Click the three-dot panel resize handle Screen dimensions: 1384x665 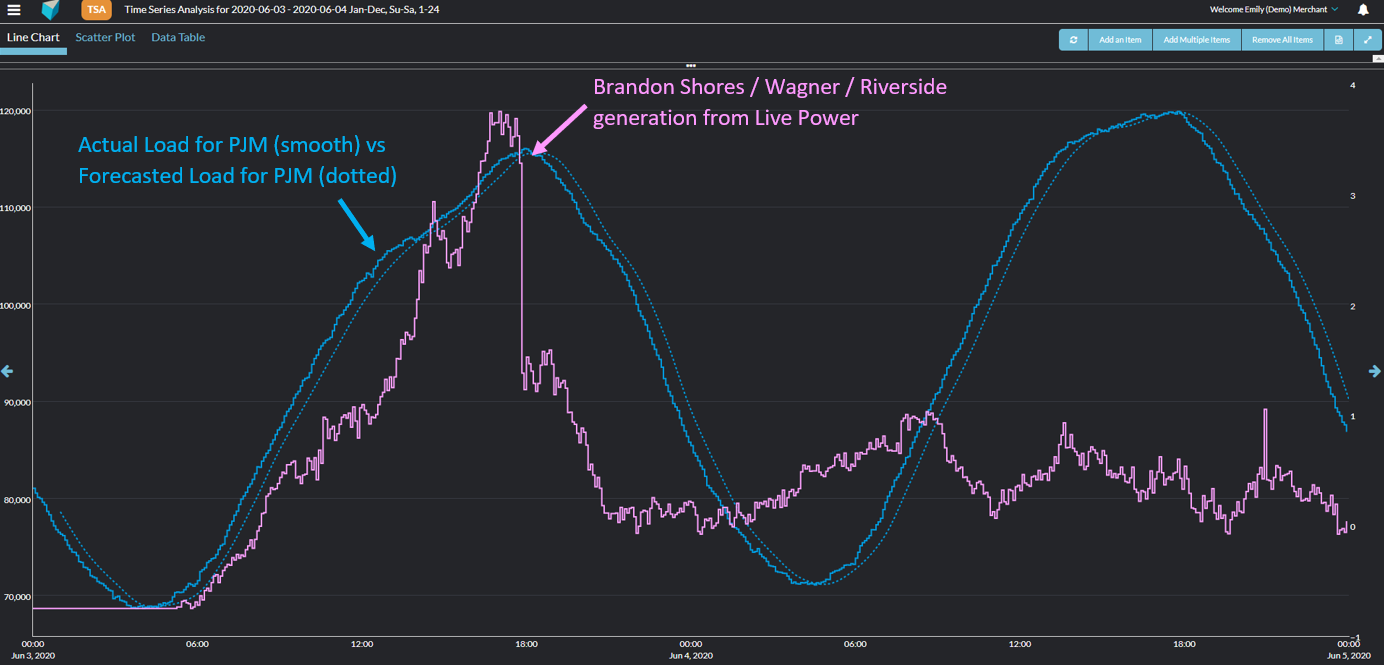[x=691, y=65]
